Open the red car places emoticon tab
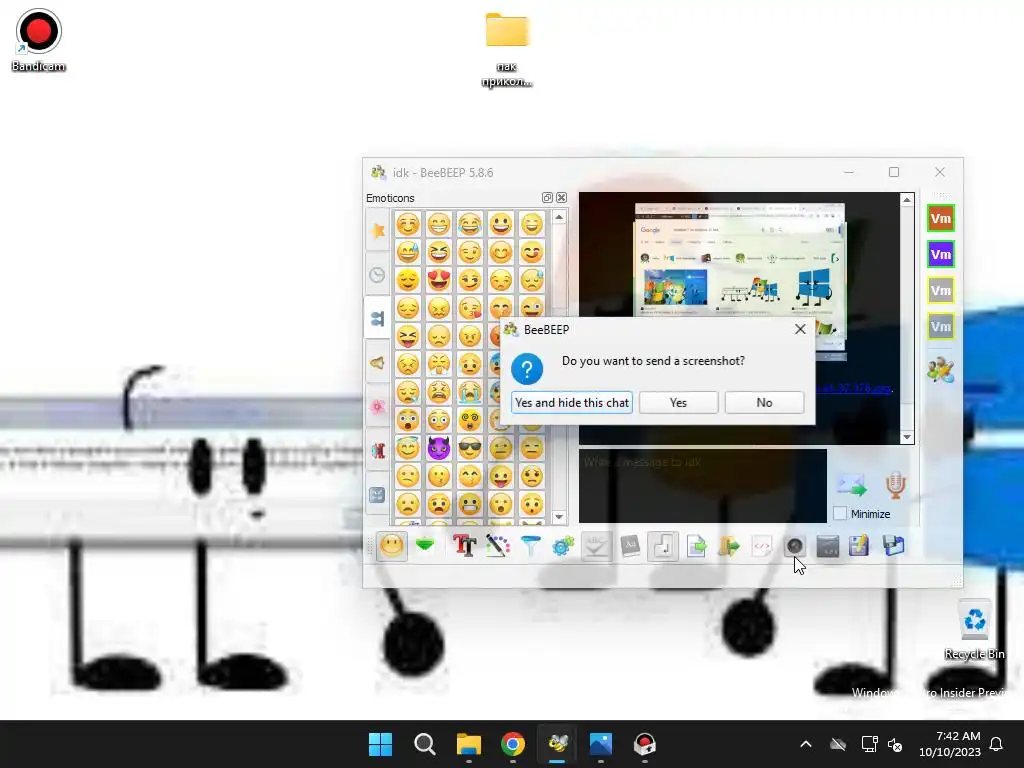The image size is (1024, 768). (x=377, y=451)
